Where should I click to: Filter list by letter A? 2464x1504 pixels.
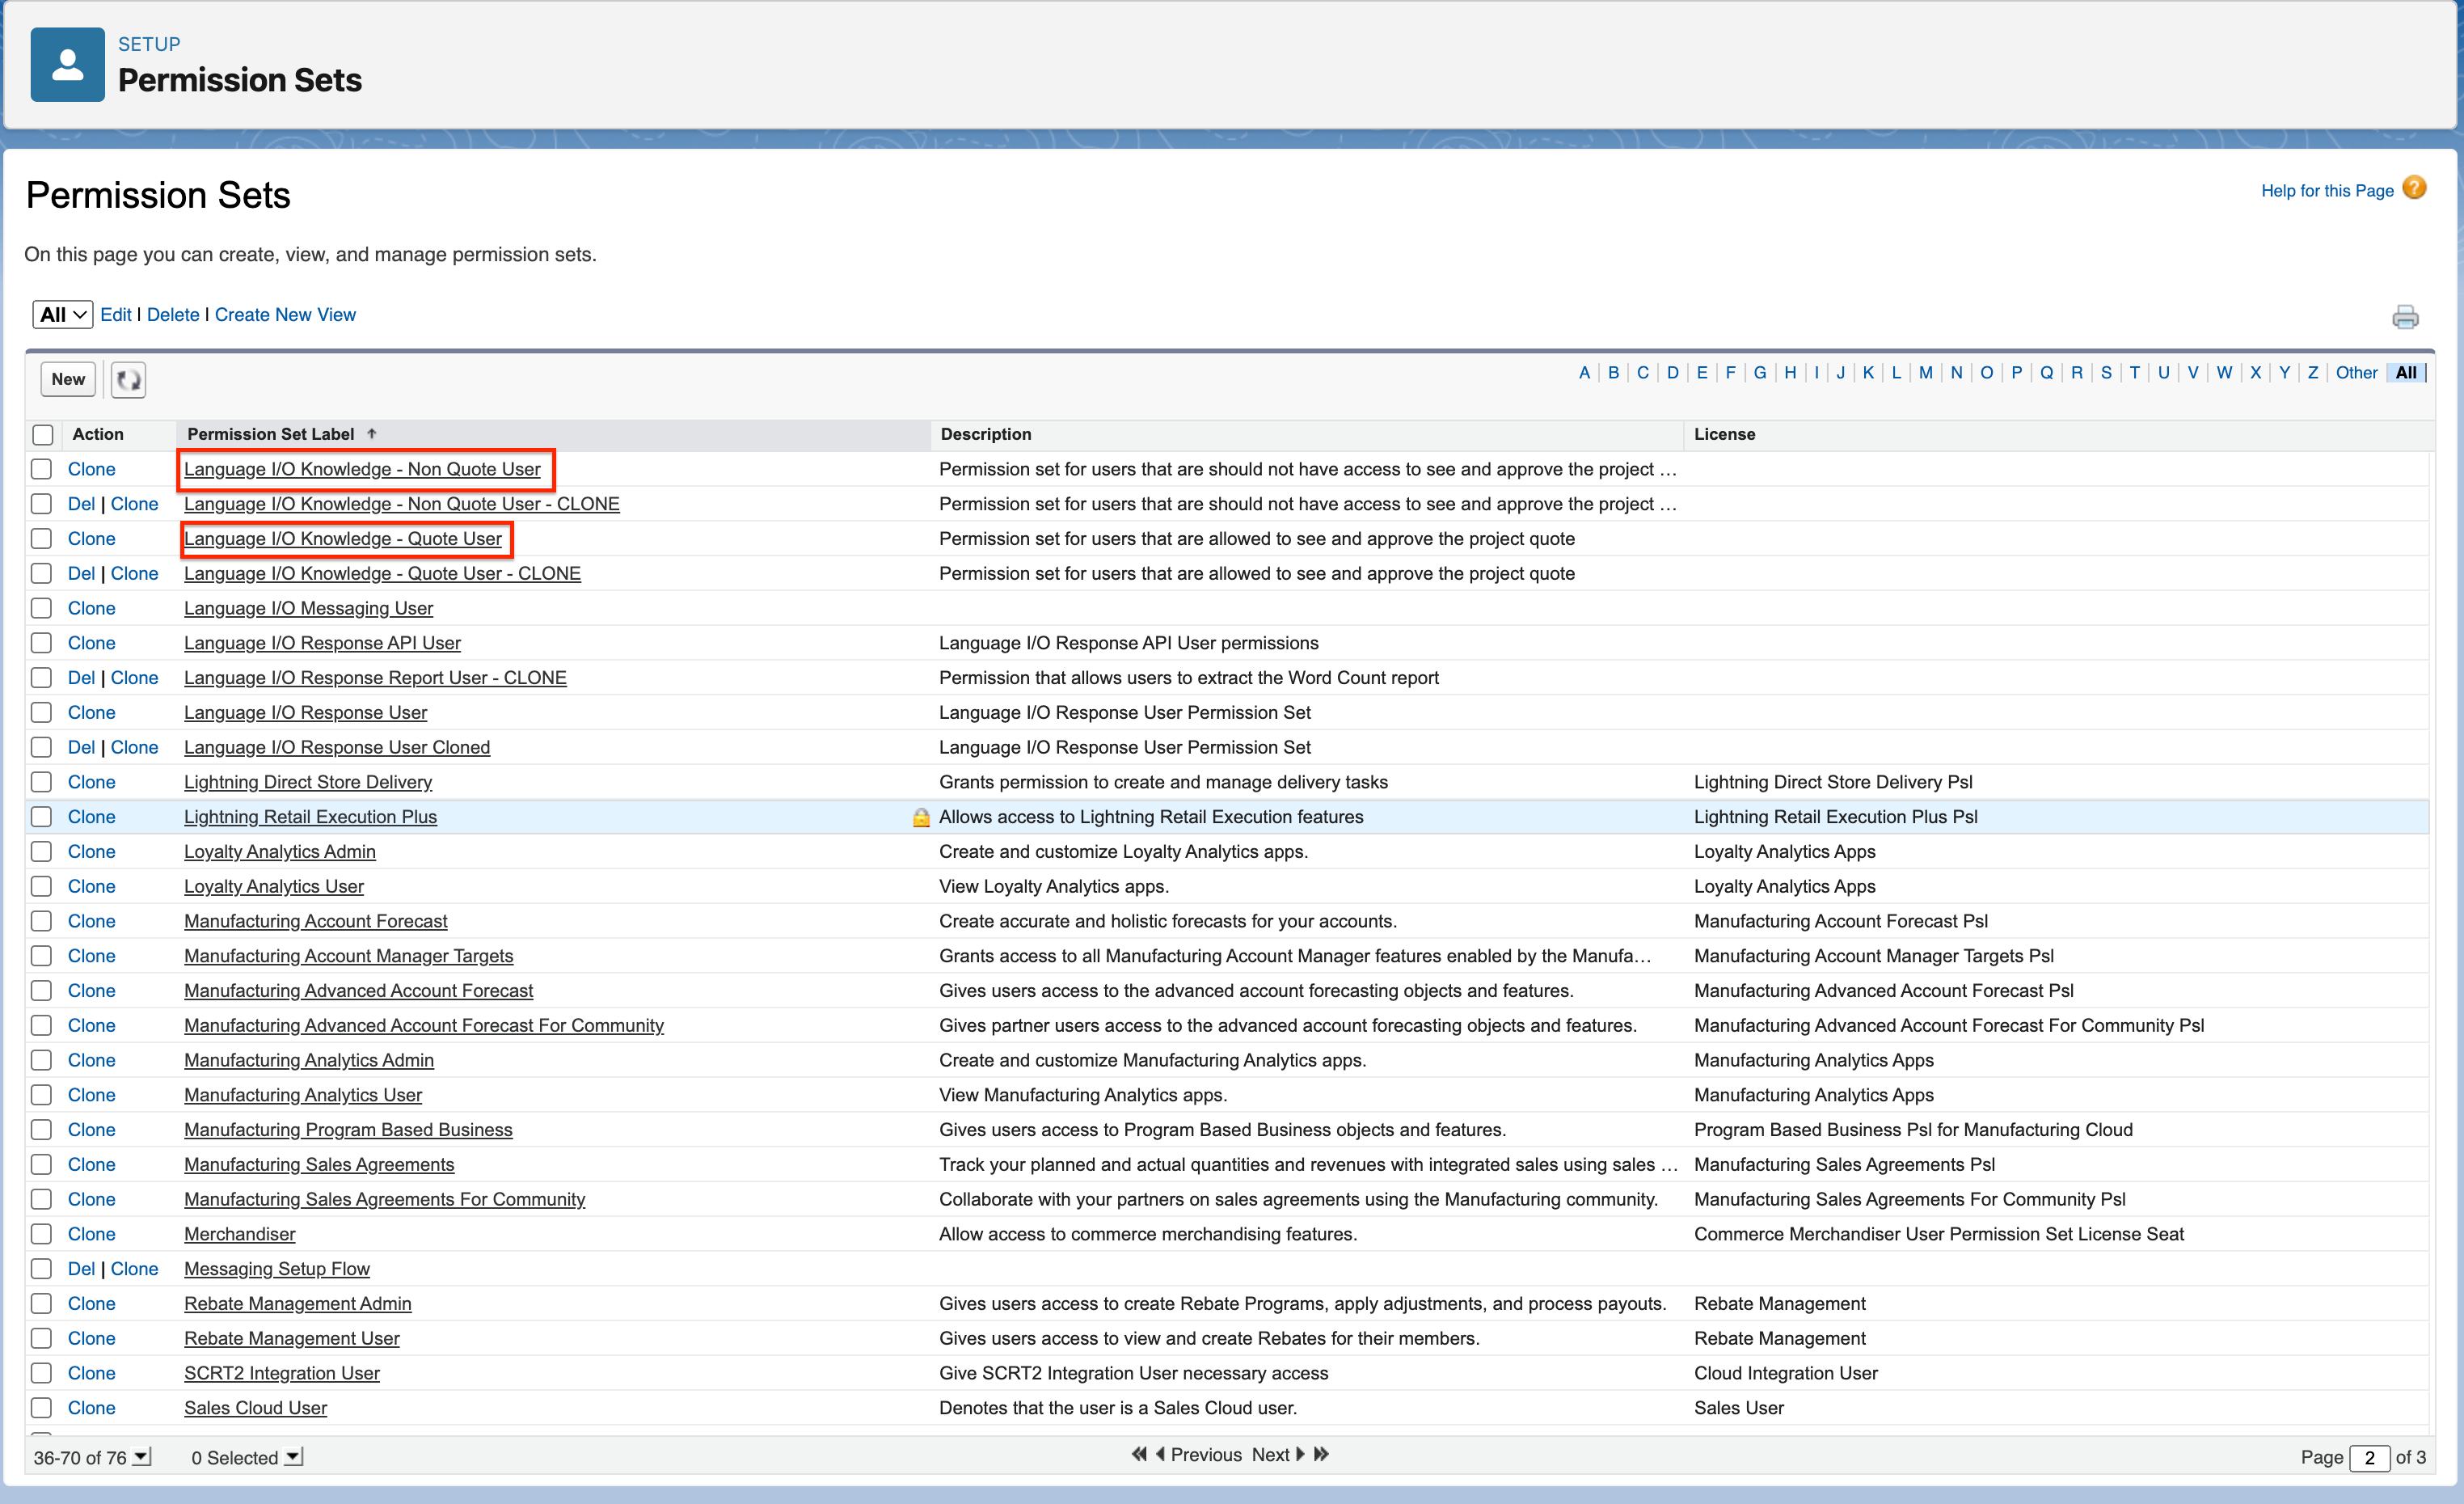[x=1584, y=373]
